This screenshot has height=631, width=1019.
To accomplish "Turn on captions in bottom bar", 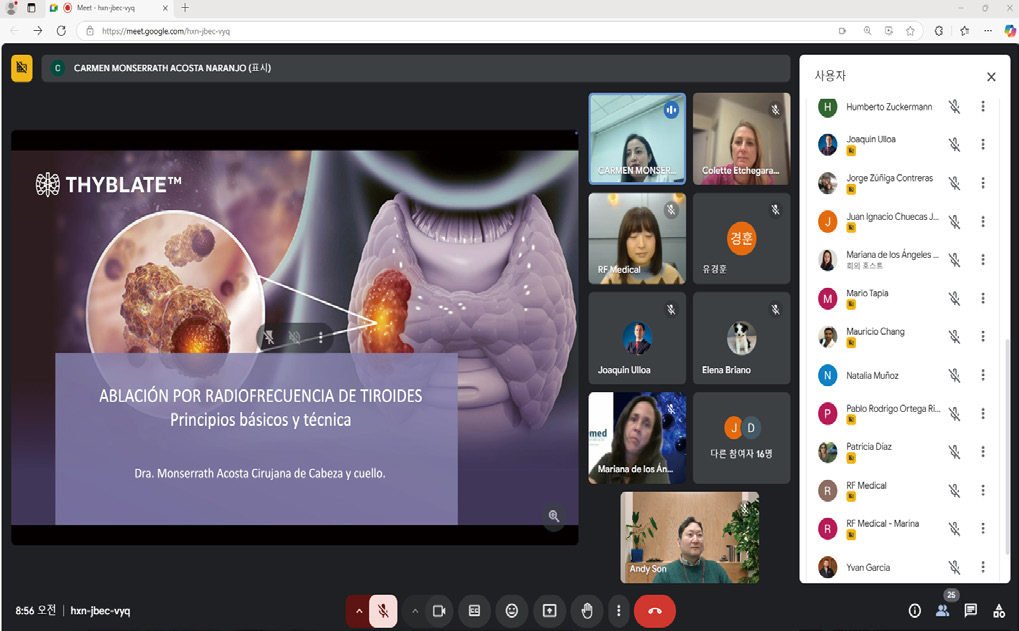I will [x=474, y=611].
